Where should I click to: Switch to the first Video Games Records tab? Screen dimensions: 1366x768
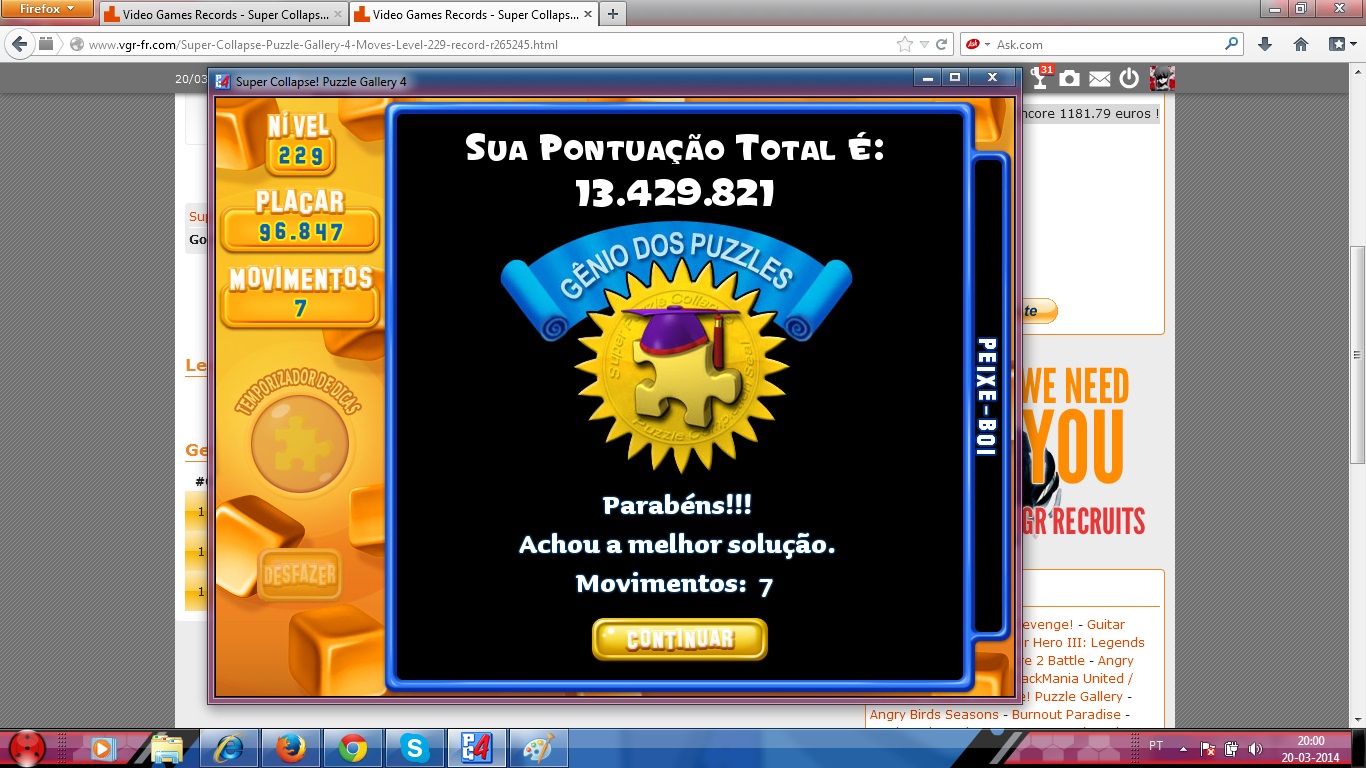coord(222,15)
